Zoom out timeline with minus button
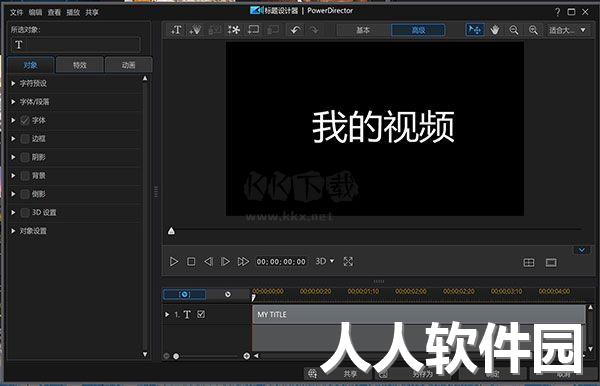600x386 pixels. click(166, 356)
